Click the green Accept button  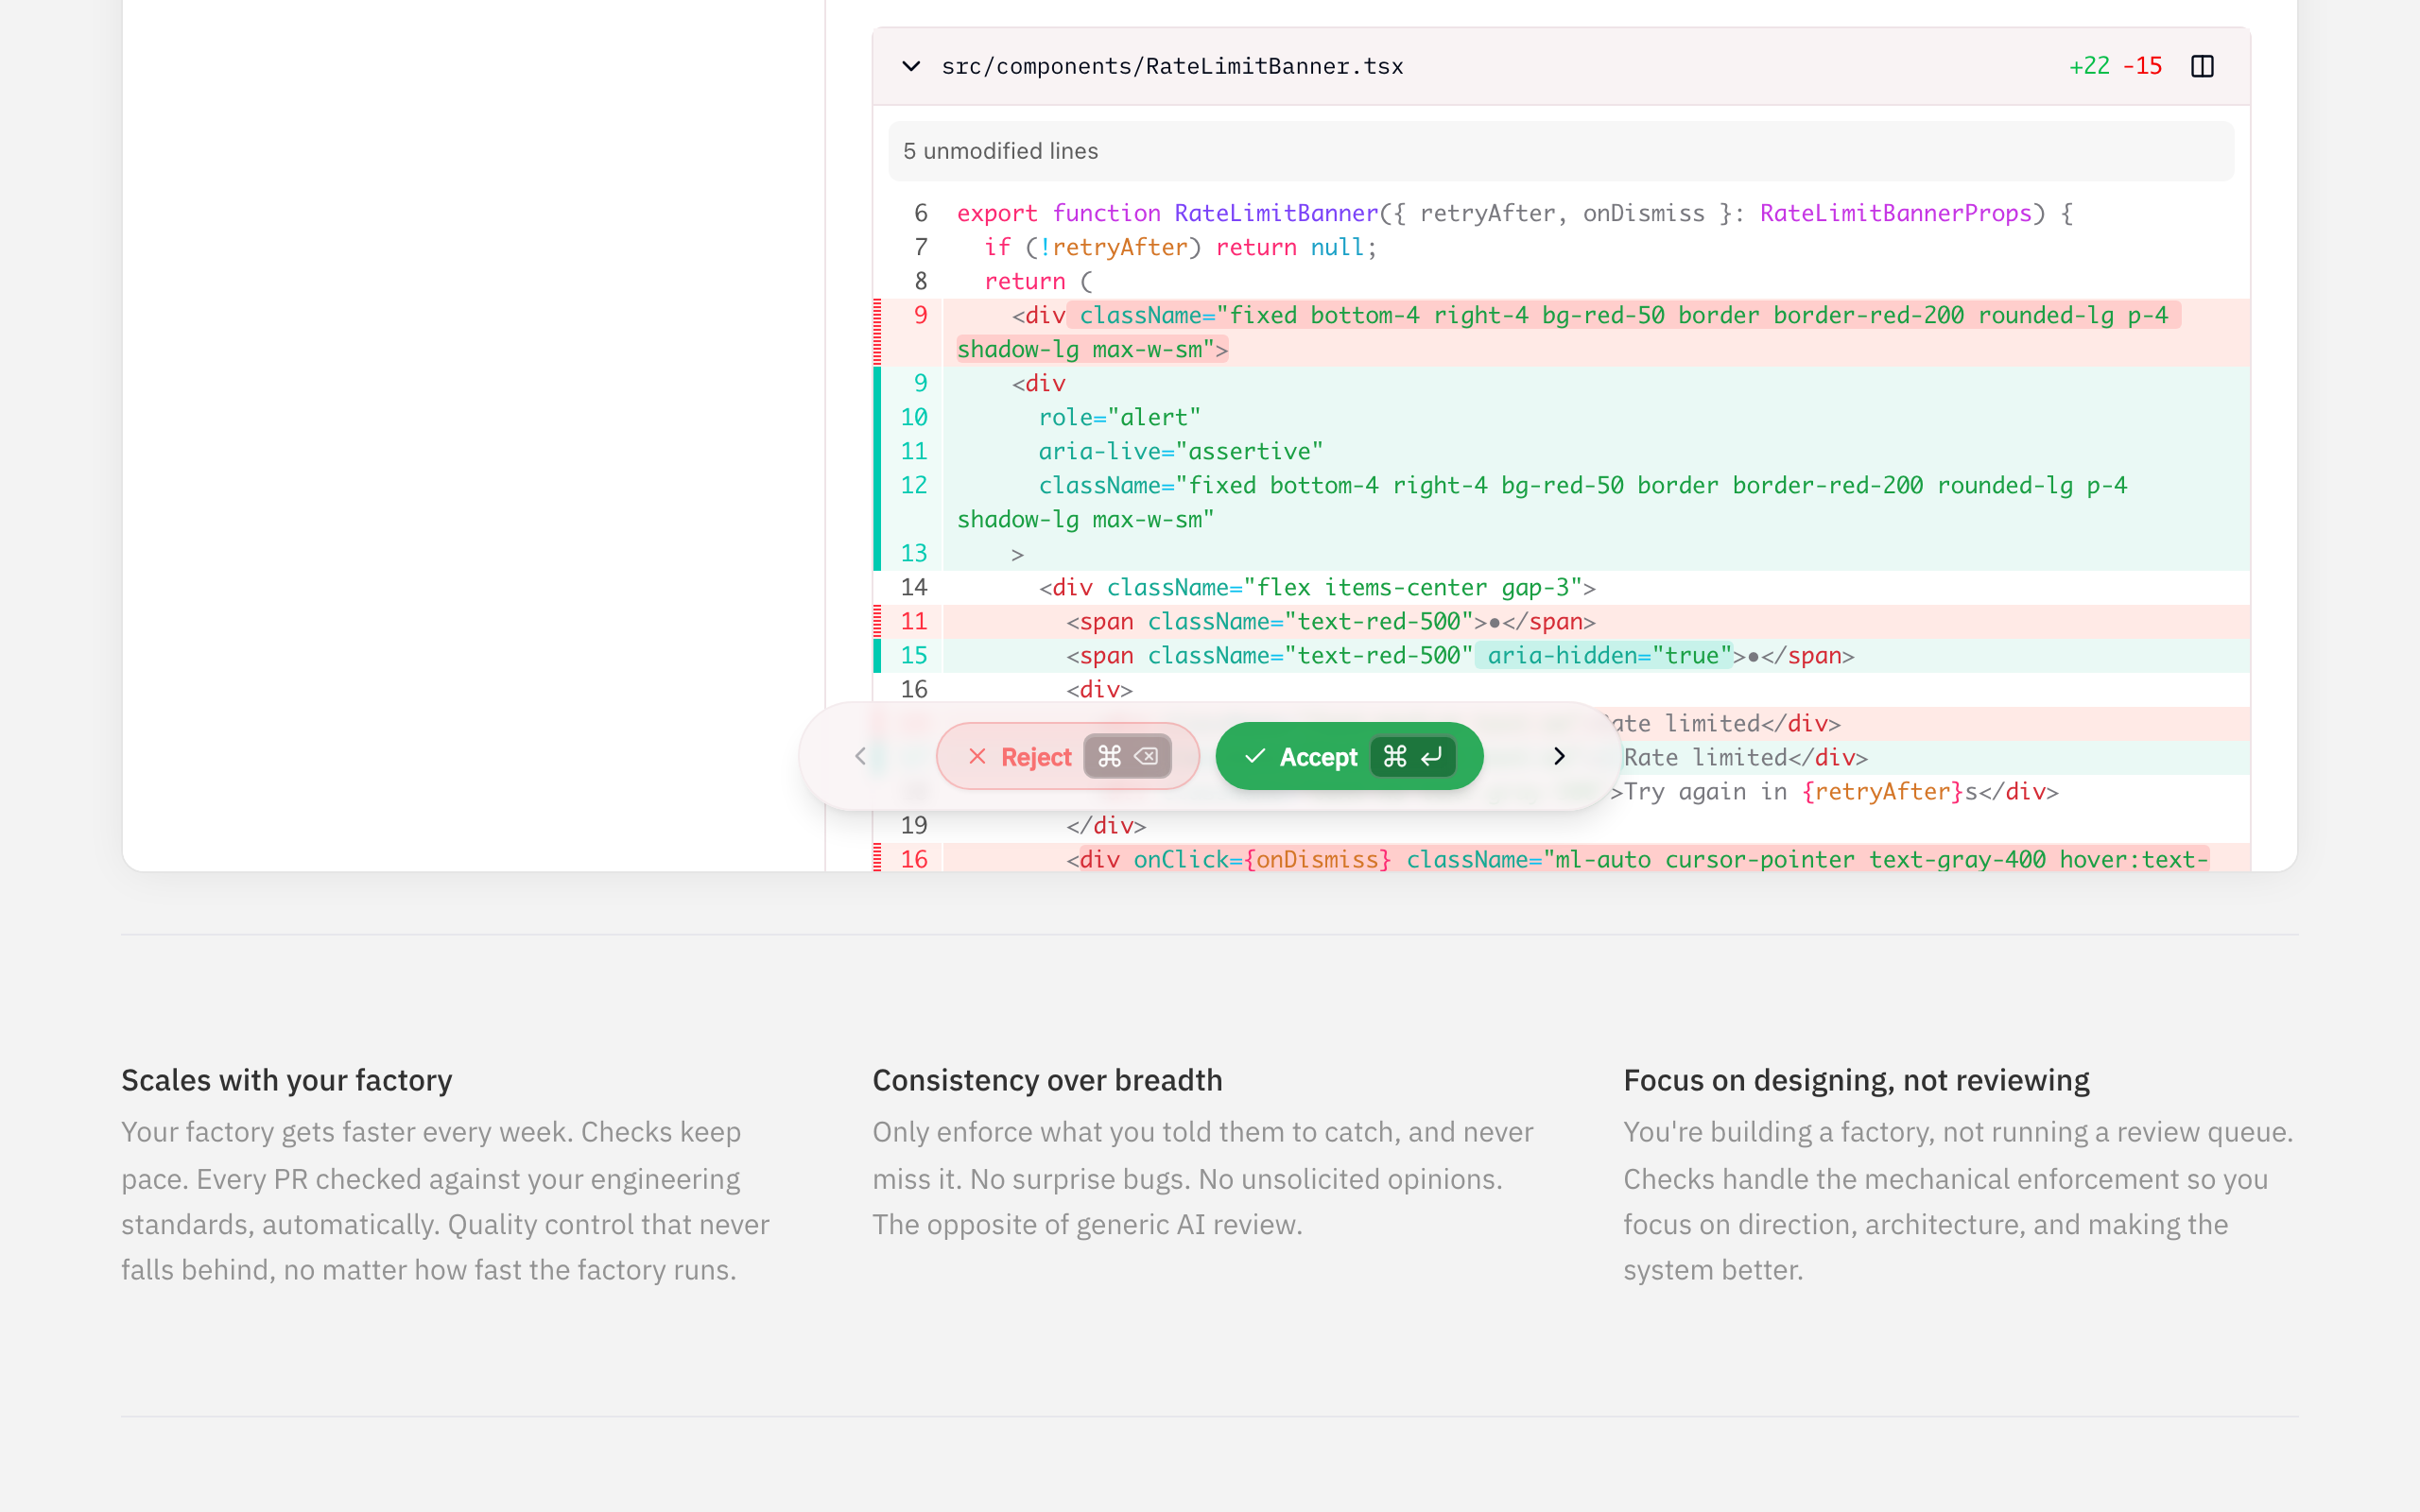1318,757
